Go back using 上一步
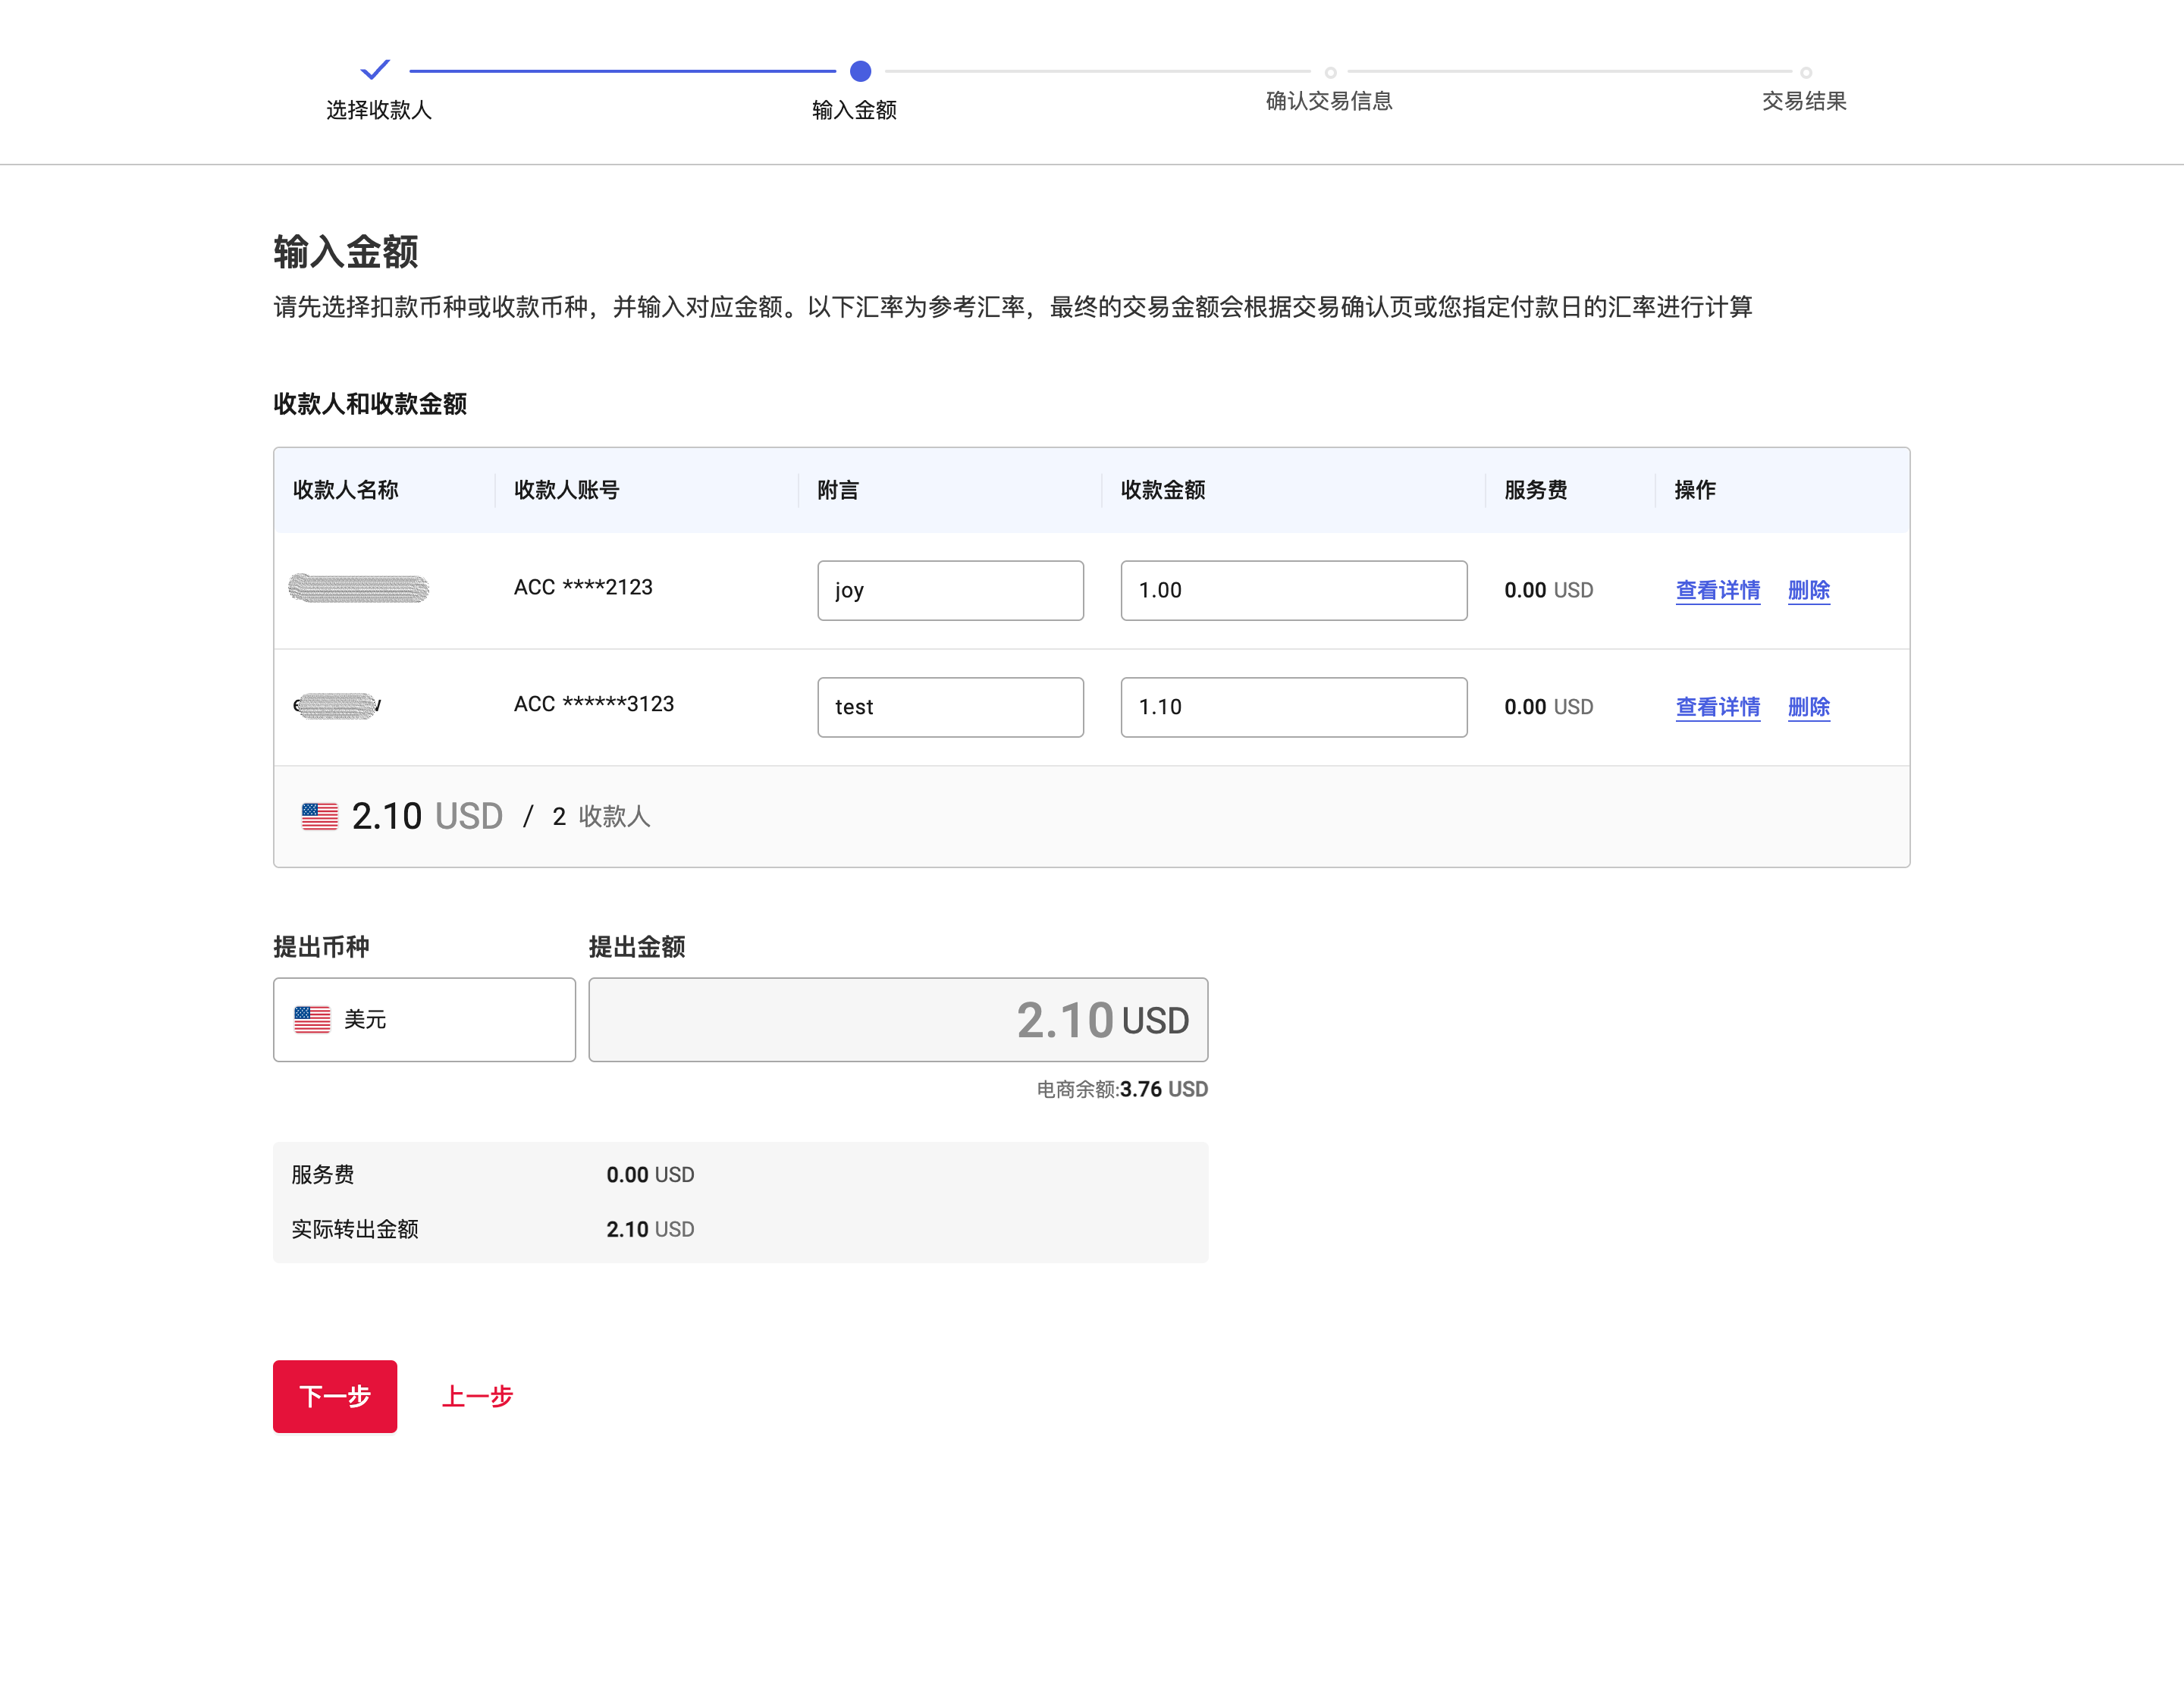The height and width of the screenshot is (1706, 2184). click(x=477, y=1396)
